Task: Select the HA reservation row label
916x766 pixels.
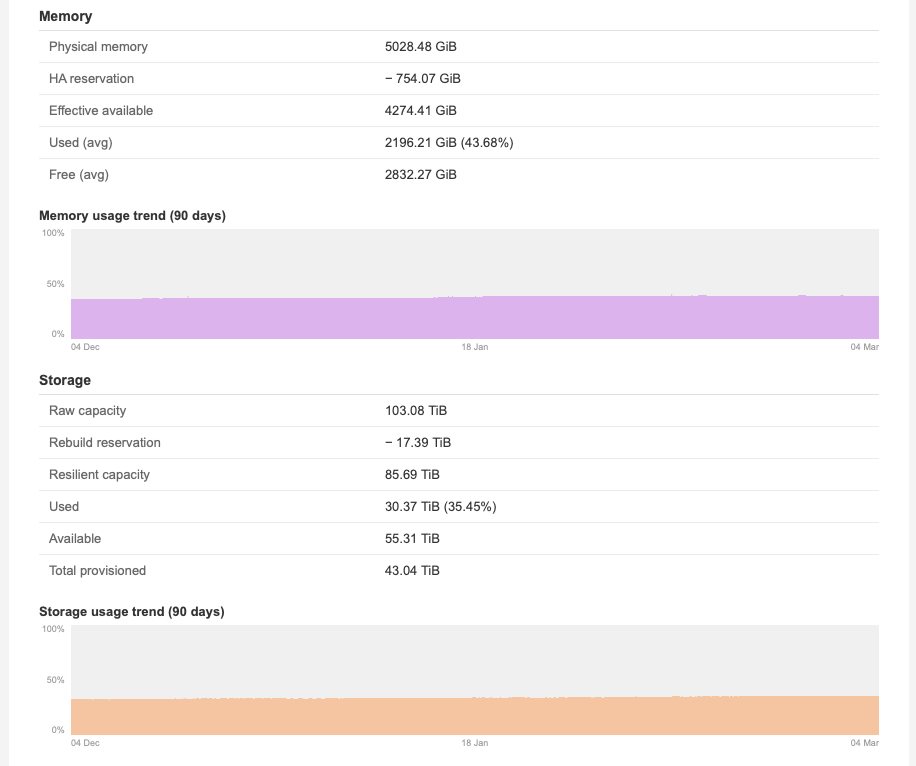Action: [91, 79]
